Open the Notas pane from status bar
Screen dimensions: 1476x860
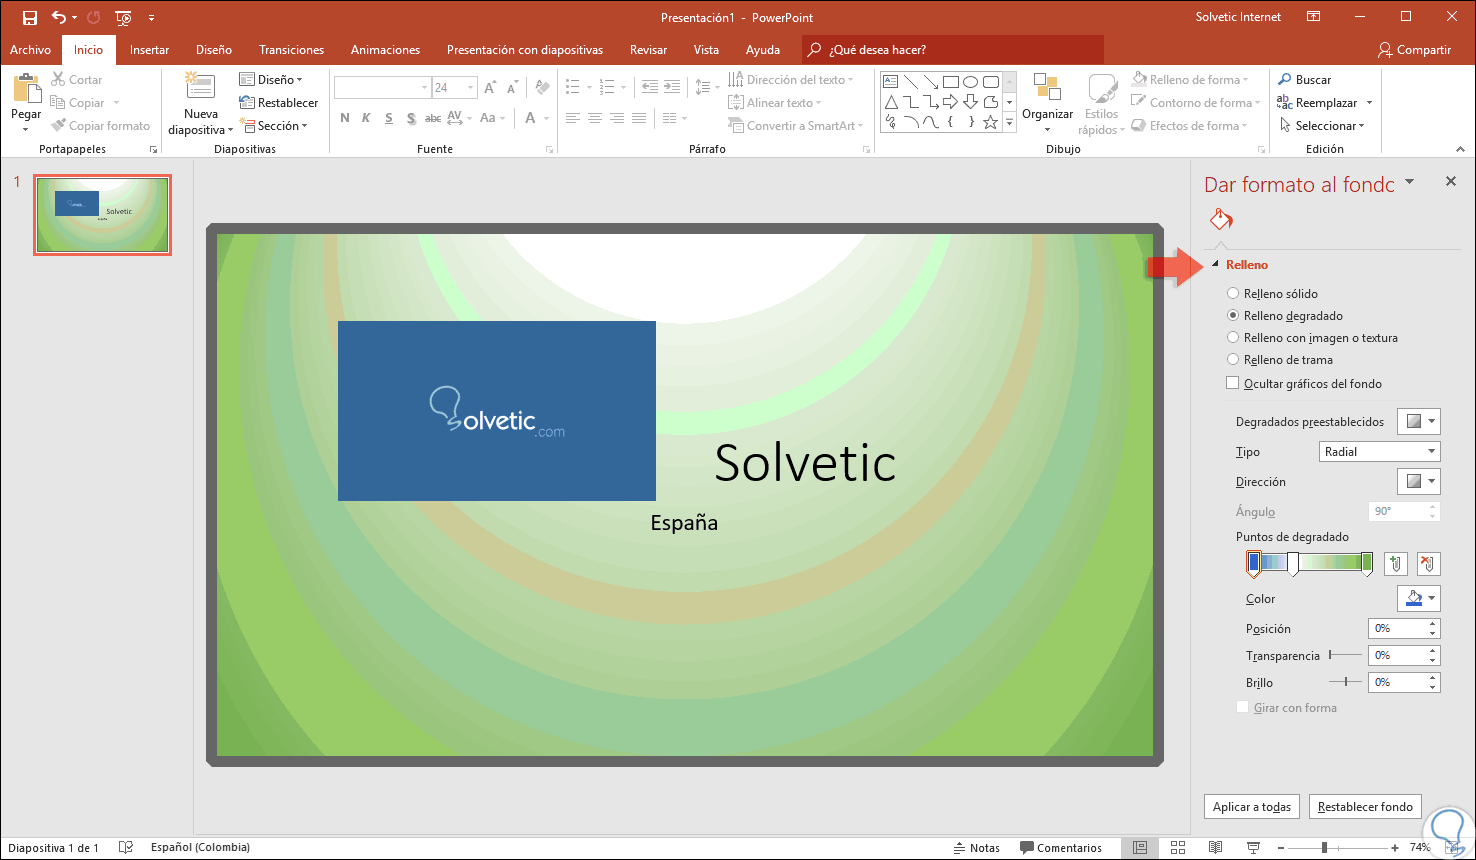pos(977,848)
